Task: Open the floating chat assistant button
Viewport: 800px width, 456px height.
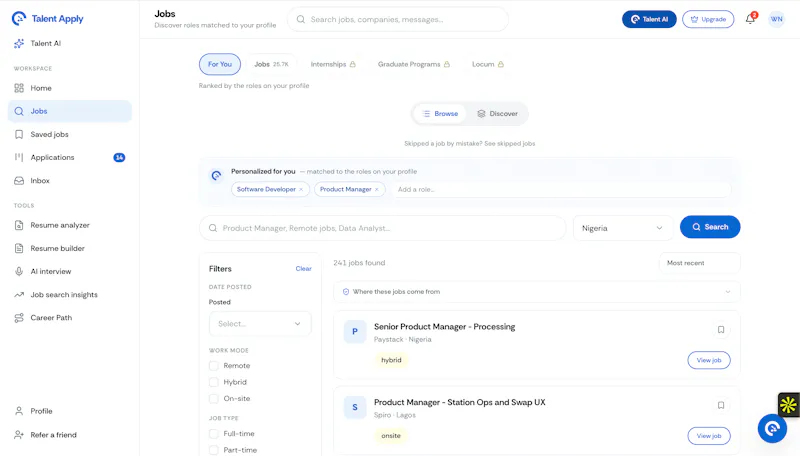Action: coord(772,428)
